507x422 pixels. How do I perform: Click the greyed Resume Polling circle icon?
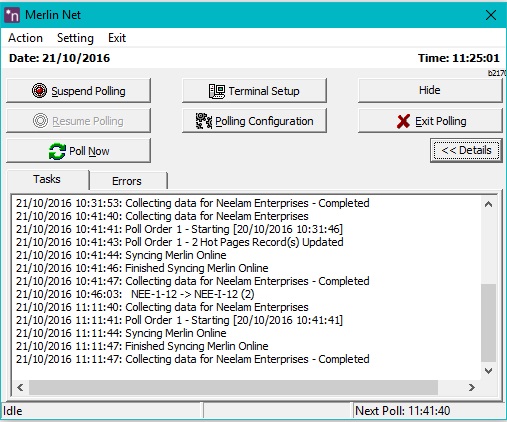coord(40,120)
